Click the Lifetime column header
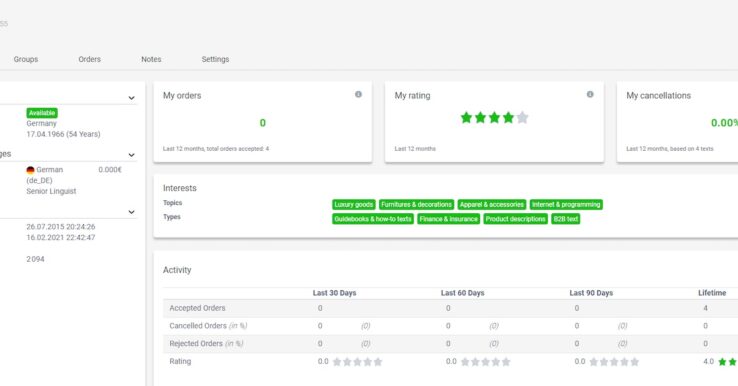 (x=712, y=293)
